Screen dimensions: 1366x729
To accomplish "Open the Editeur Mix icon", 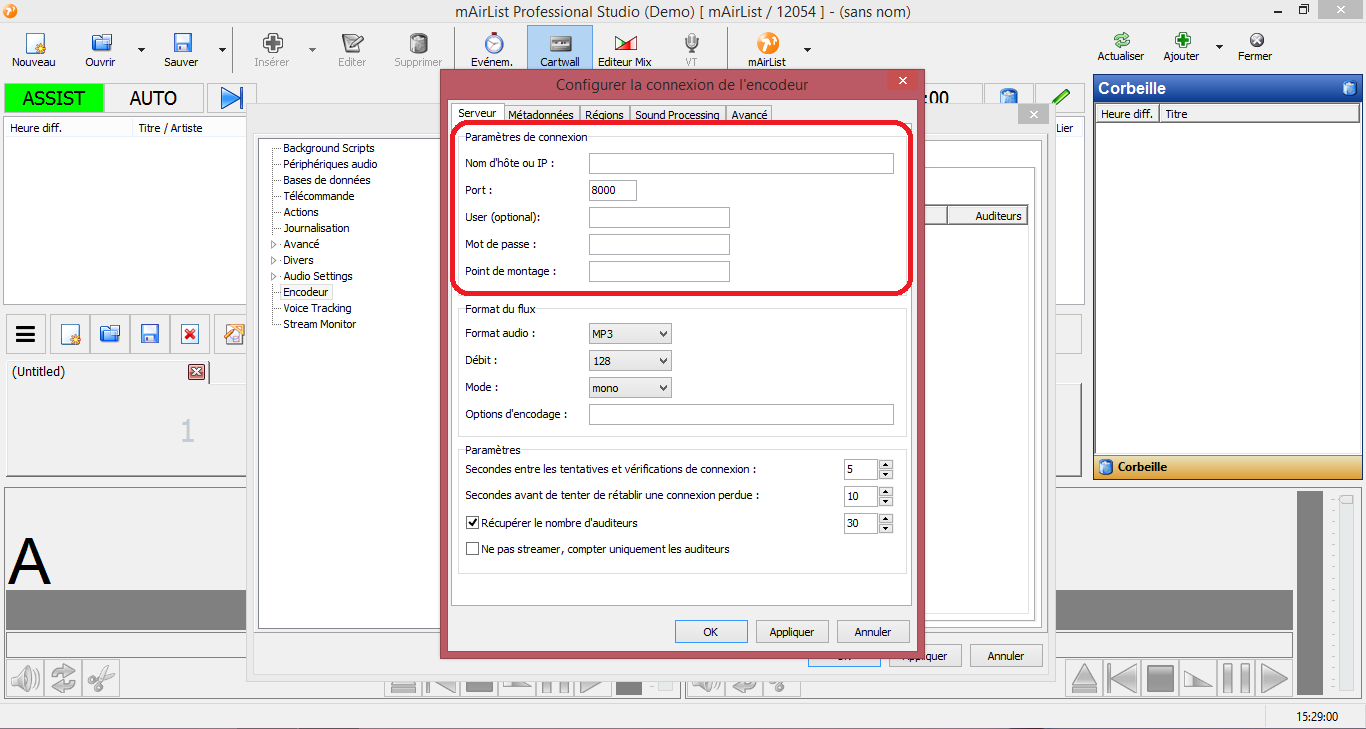I will click(625, 44).
